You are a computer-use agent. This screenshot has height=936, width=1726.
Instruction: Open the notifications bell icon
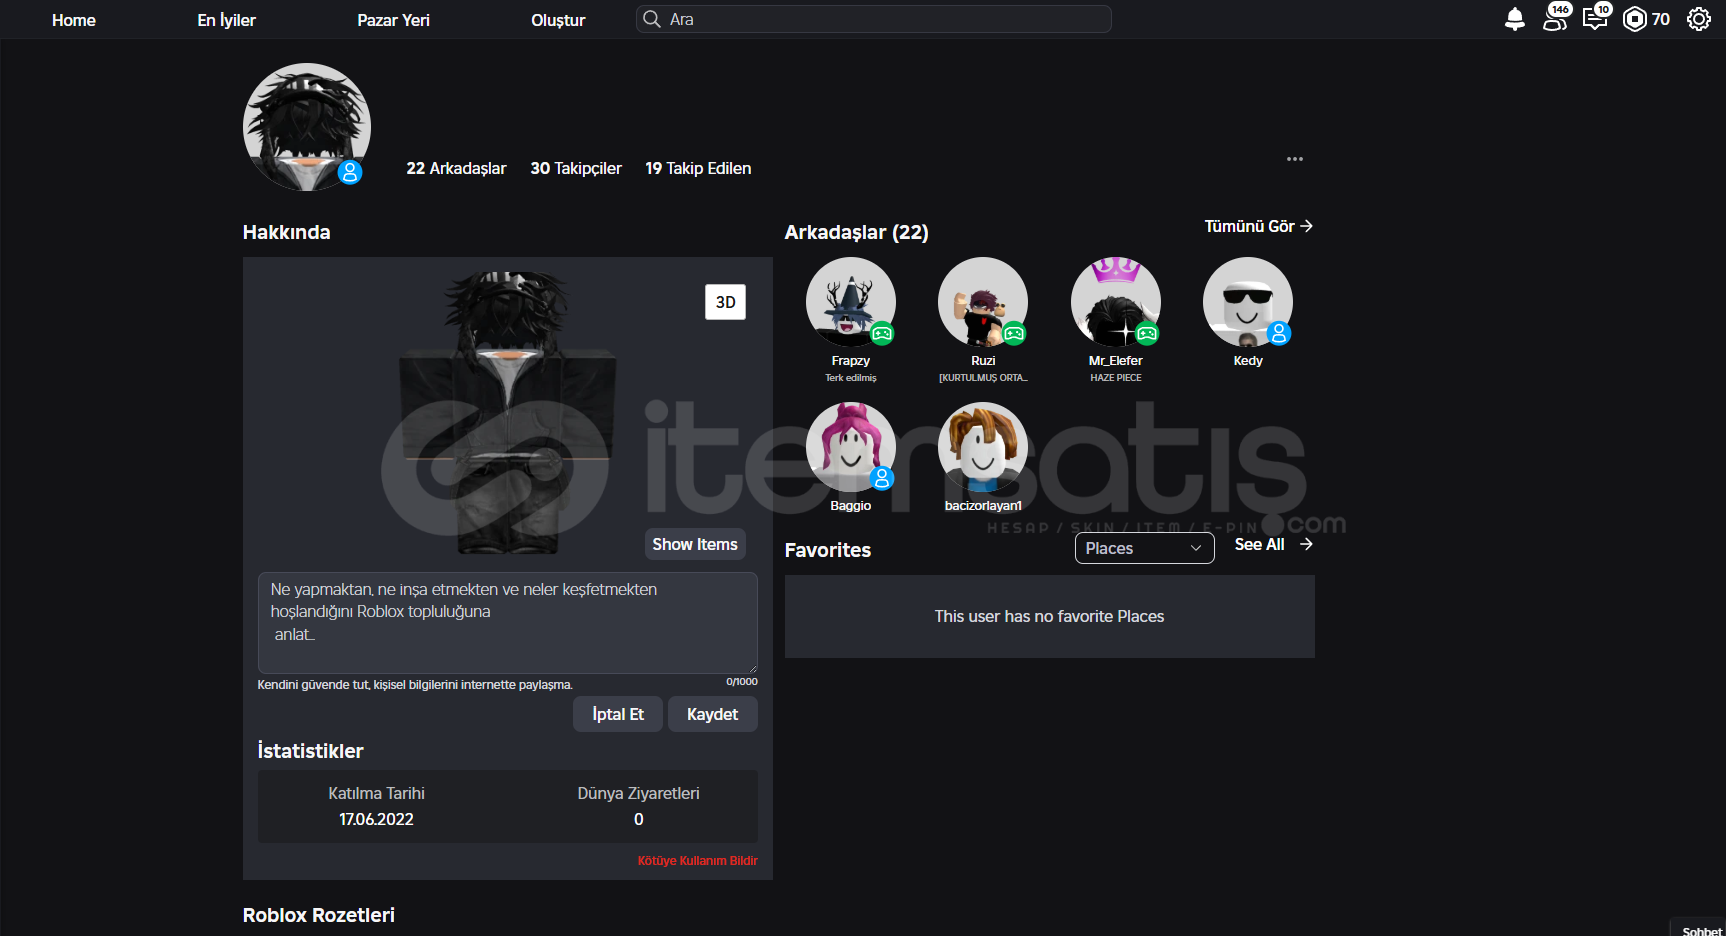(1515, 19)
